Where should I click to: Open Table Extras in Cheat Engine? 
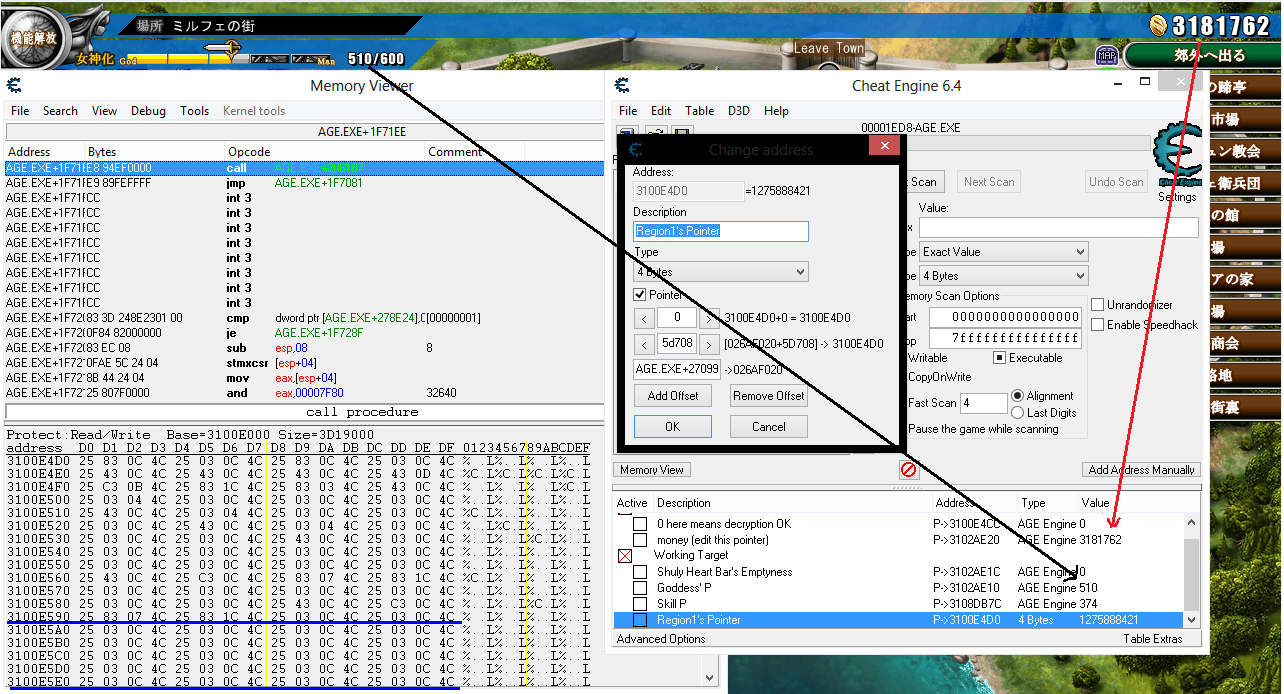pos(1153,639)
